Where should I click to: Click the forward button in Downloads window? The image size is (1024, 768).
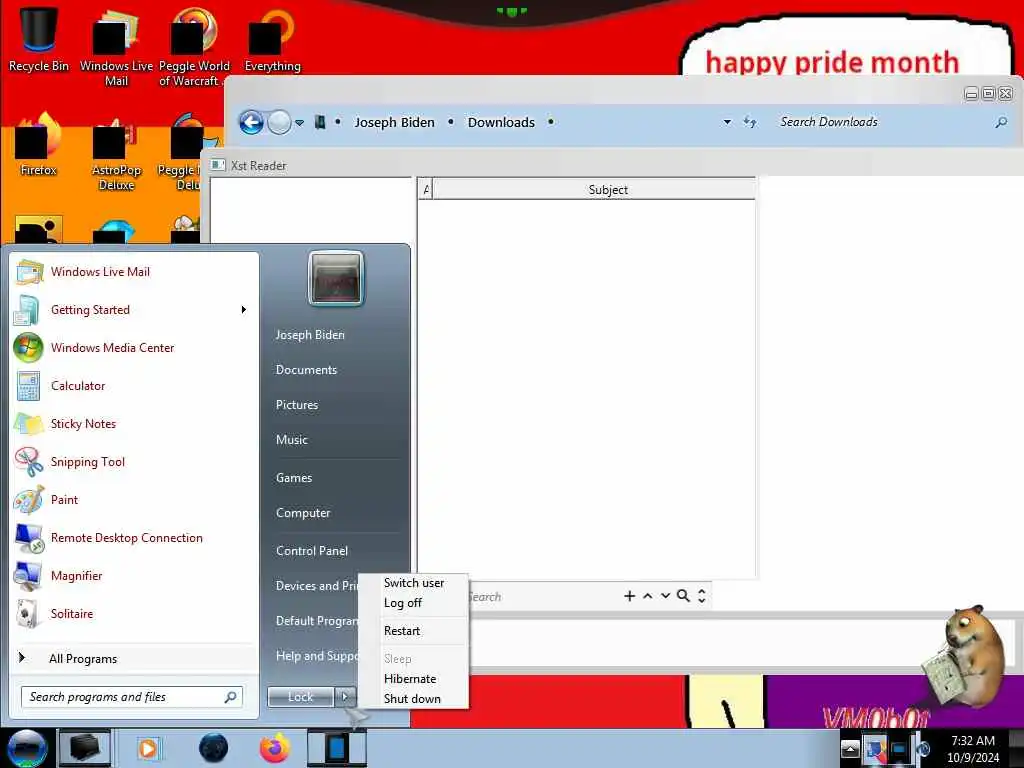tap(279, 122)
